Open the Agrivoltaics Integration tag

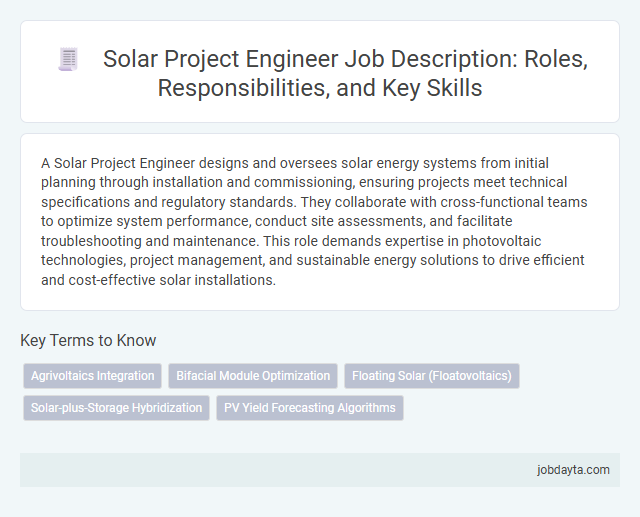pos(93,376)
